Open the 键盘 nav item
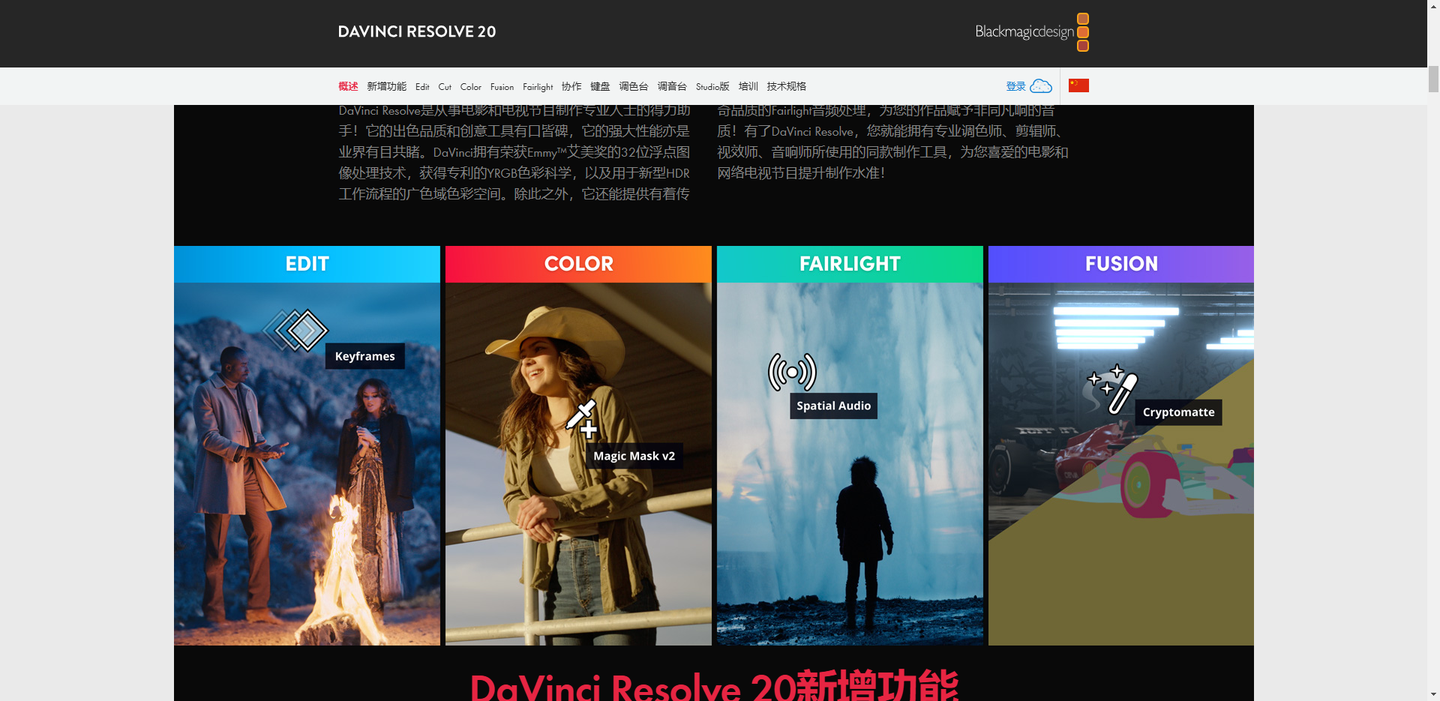1440x701 pixels. tap(600, 87)
